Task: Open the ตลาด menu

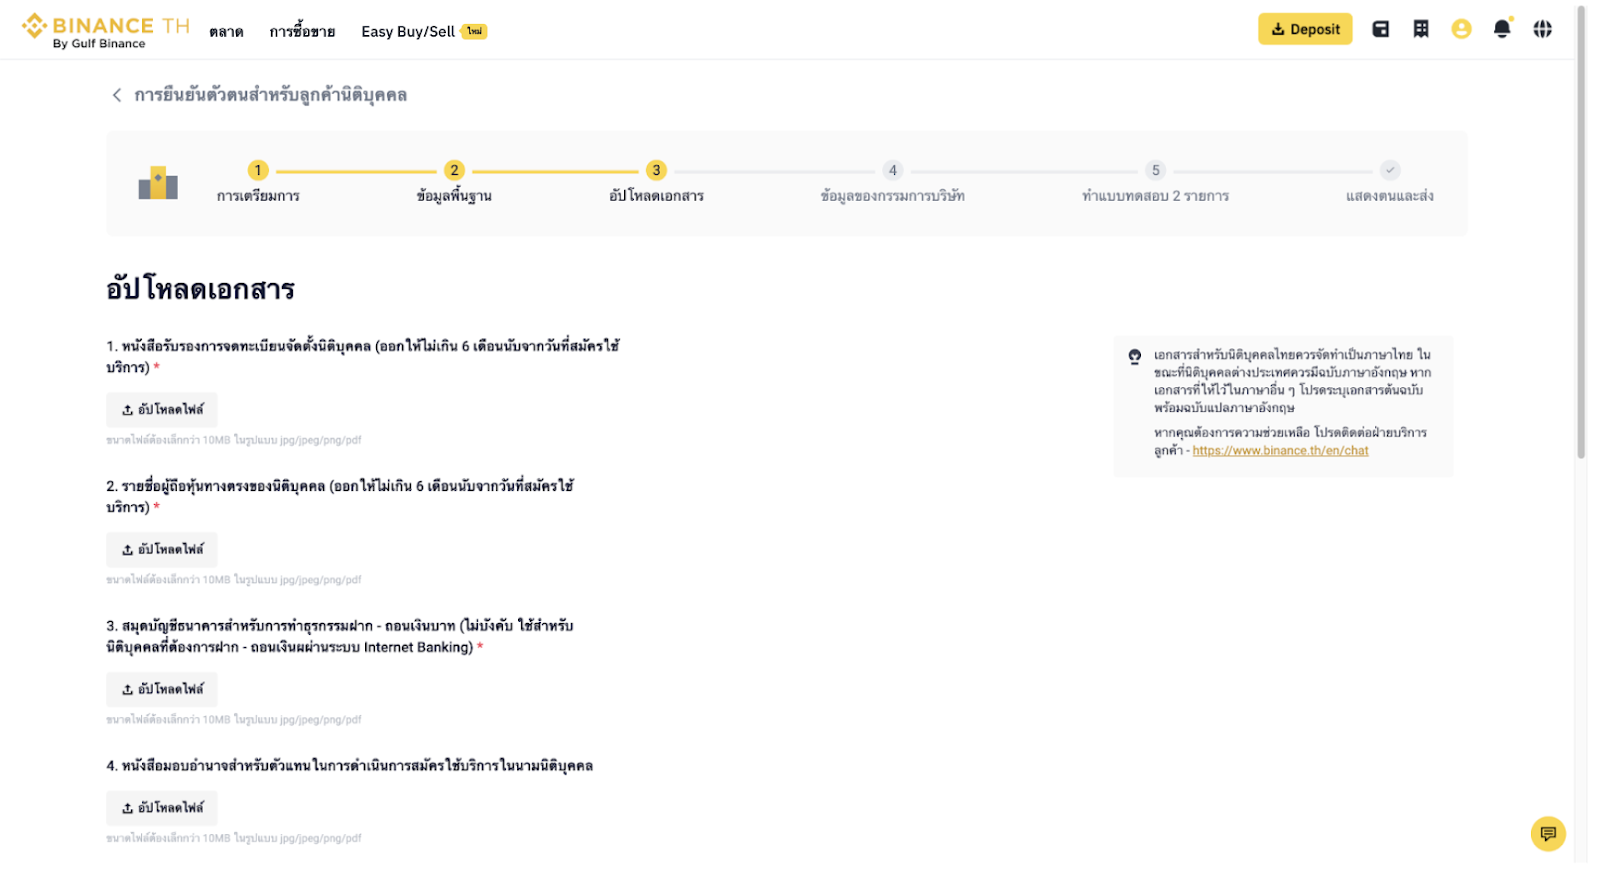Action: point(226,32)
